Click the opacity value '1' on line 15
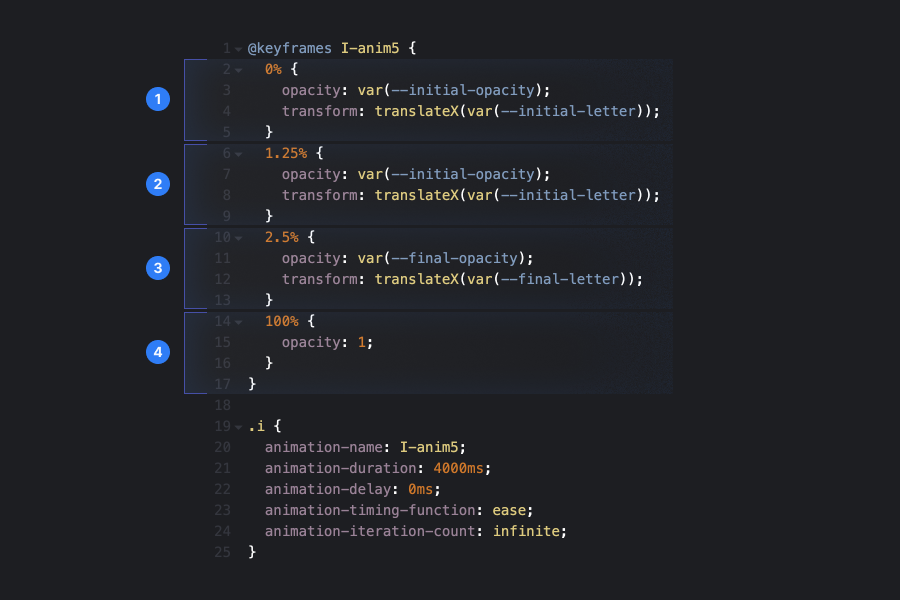 click(362, 342)
